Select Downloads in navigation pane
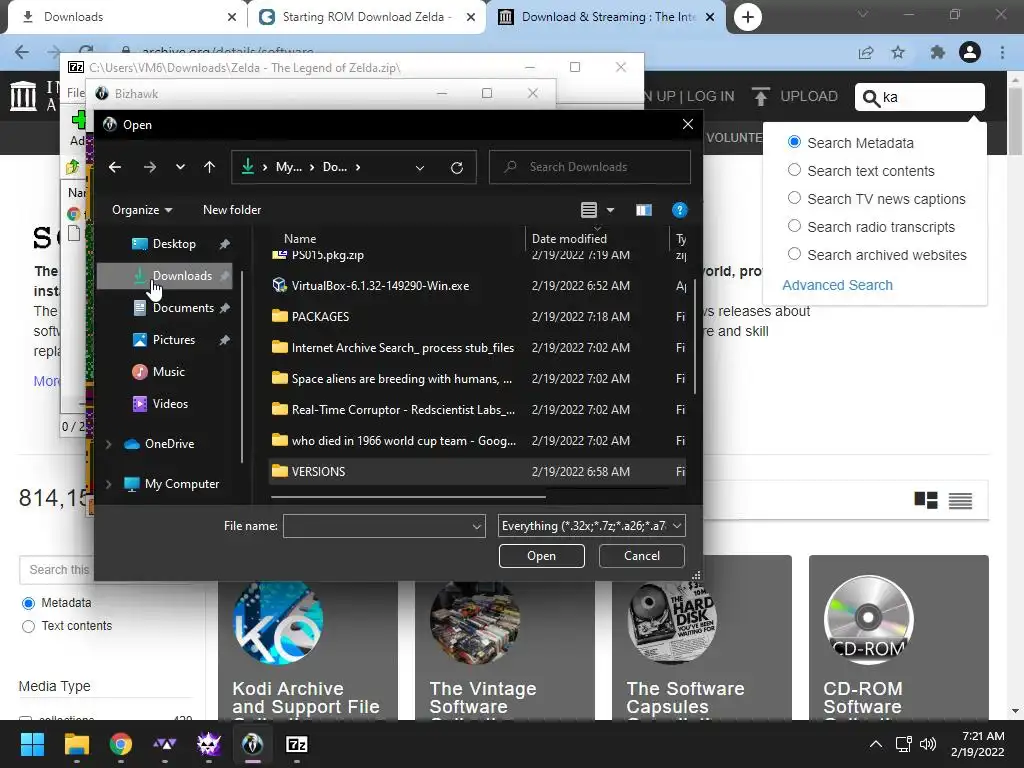 pos(165,276)
